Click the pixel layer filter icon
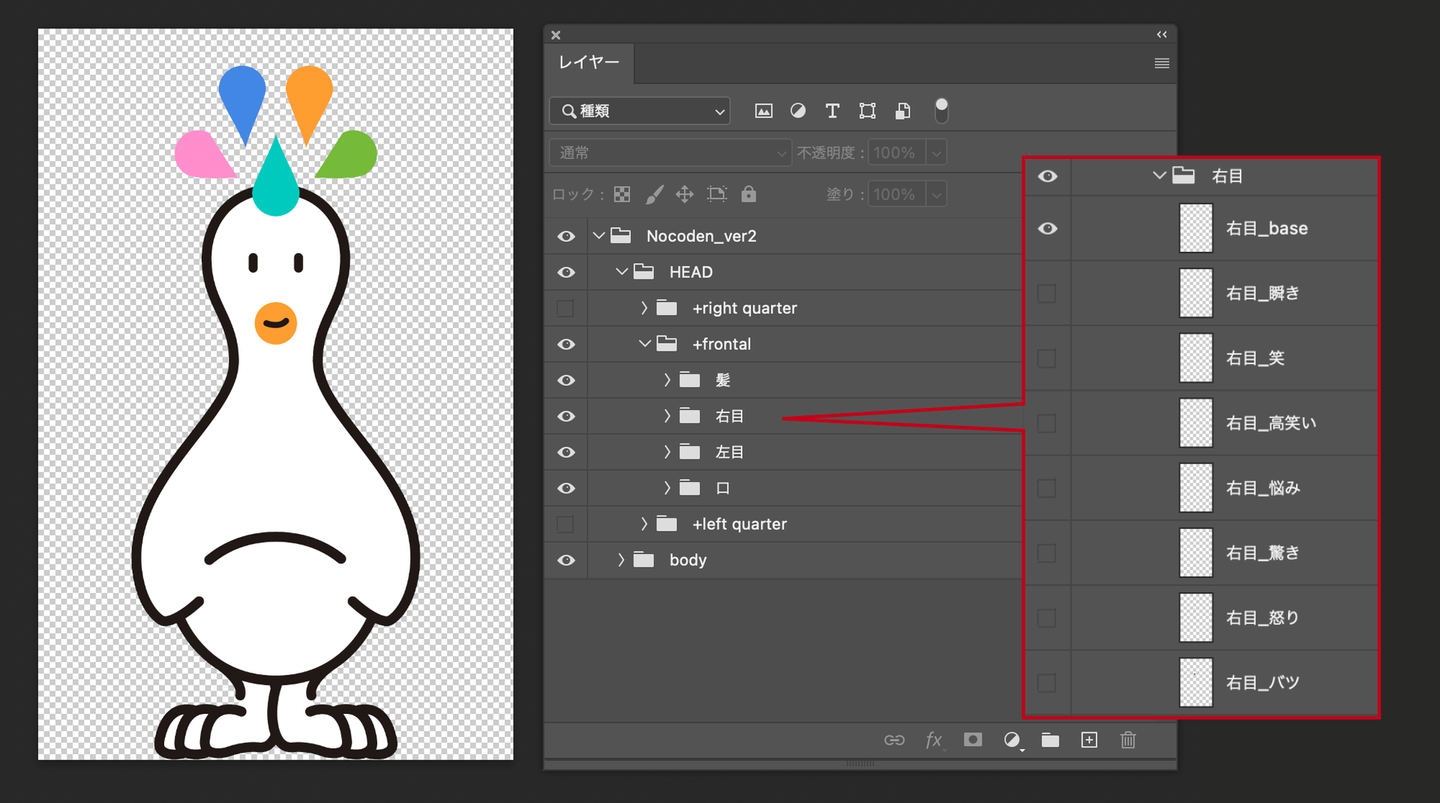The image size is (1440, 803). tap(764, 111)
